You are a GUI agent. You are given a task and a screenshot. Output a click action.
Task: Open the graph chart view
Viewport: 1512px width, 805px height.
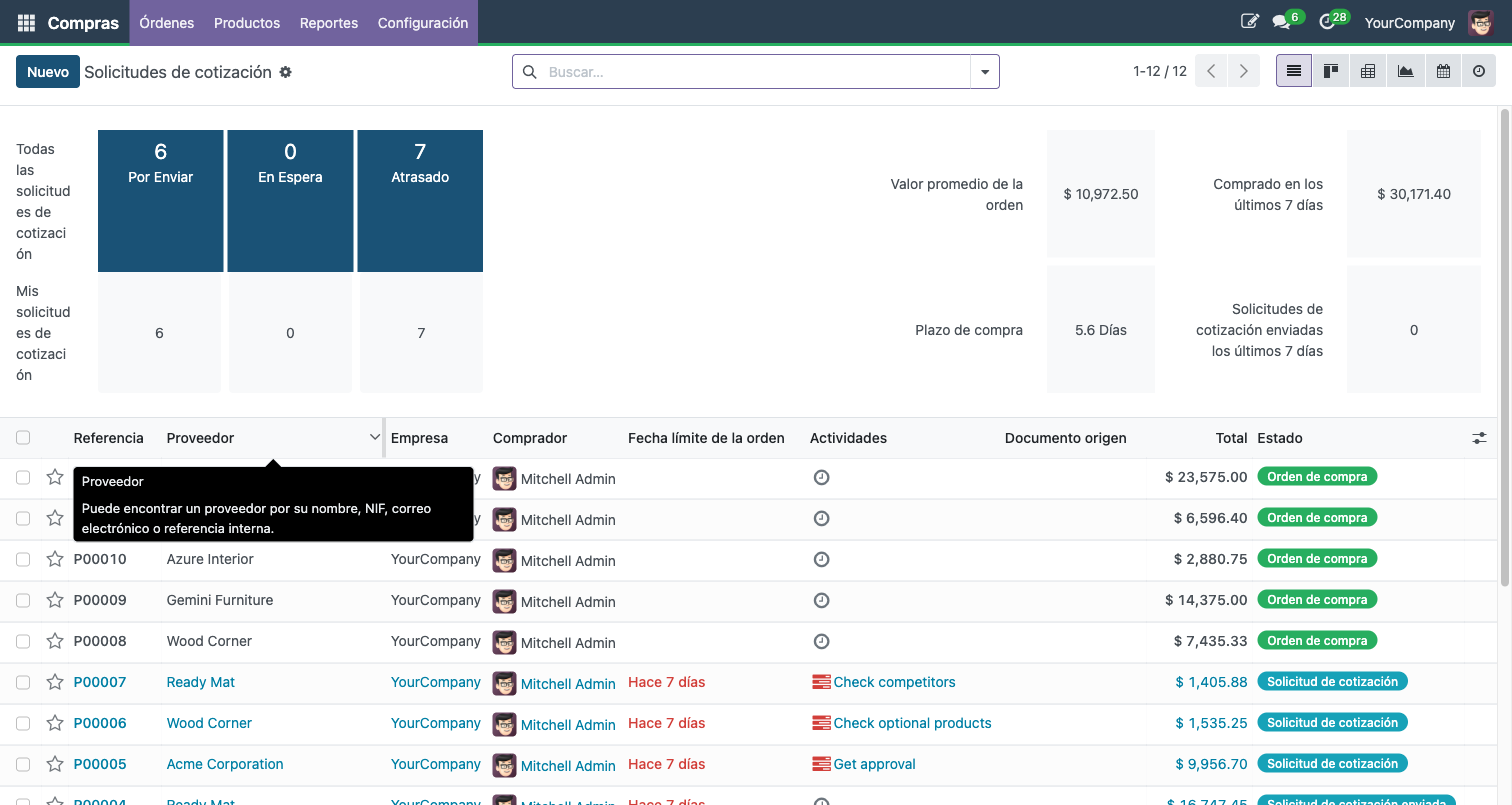click(1405, 71)
